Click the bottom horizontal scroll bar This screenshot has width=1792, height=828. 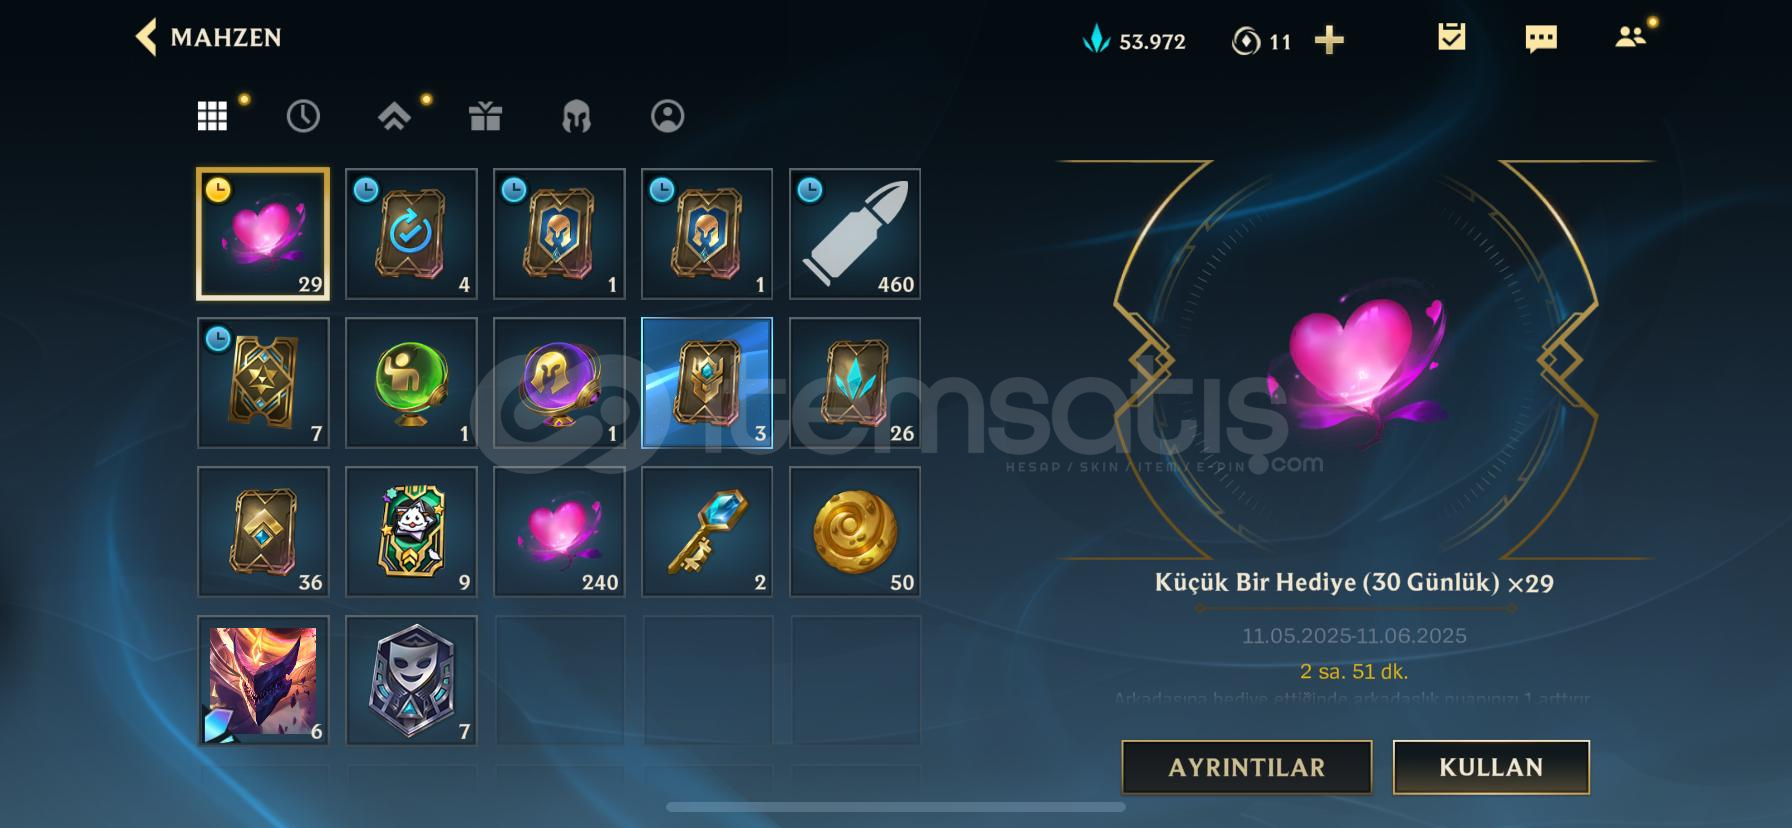click(896, 807)
